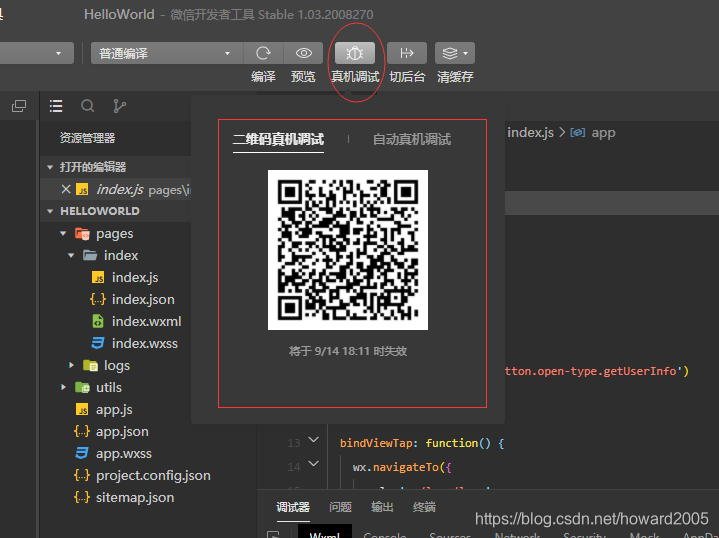Open index.wxml in the file tree
The height and width of the screenshot is (538, 719).
coord(146,322)
